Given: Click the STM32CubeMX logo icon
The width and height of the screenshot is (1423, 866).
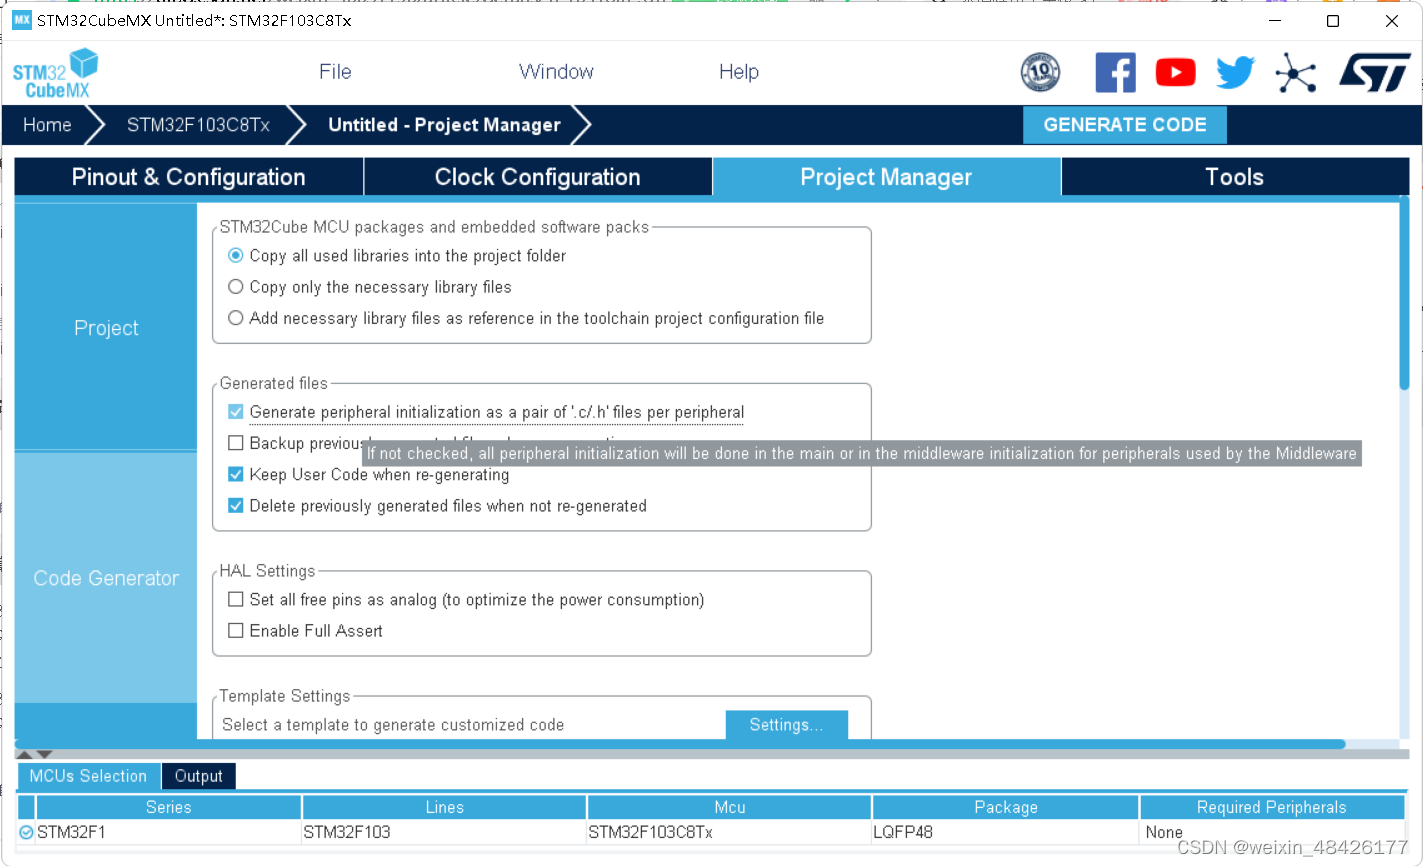Looking at the screenshot, I should tap(55, 73).
